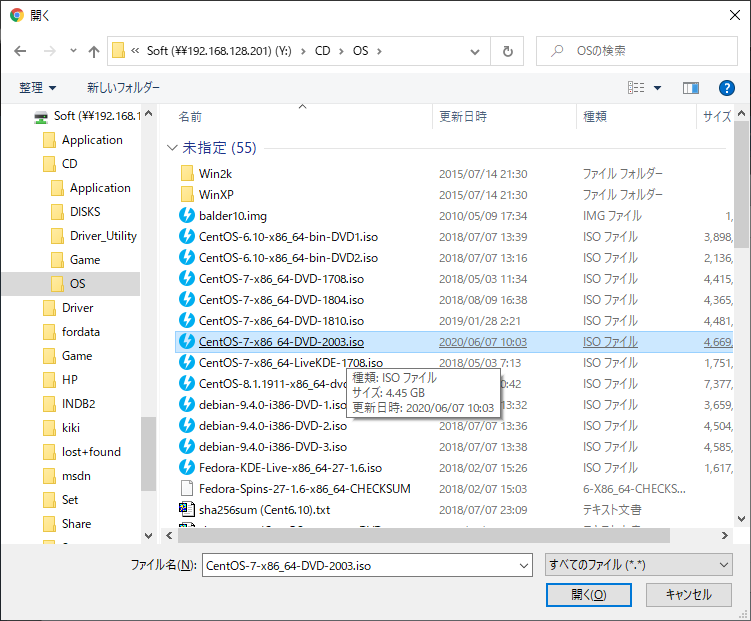Select the Soft network drive in tree
Viewport: 751px width, 621px height.
[87, 116]
